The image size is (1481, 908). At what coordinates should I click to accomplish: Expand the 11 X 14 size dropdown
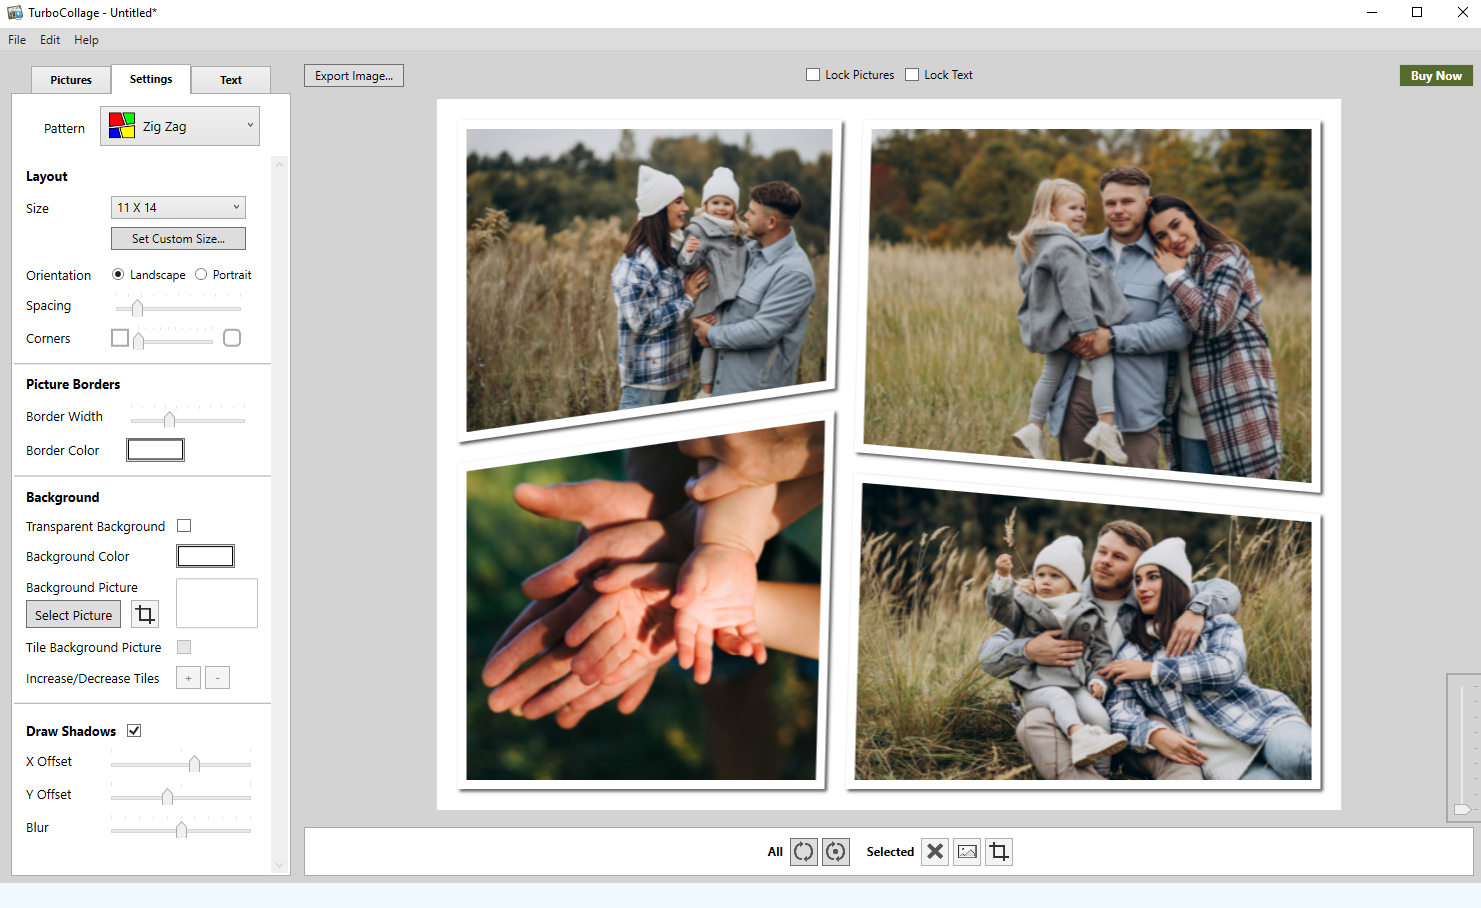pos(178,208)
